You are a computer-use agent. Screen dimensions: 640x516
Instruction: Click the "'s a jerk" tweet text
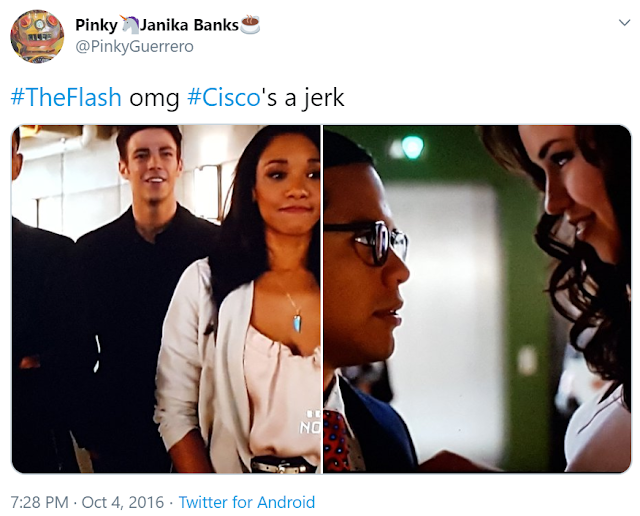303,99
